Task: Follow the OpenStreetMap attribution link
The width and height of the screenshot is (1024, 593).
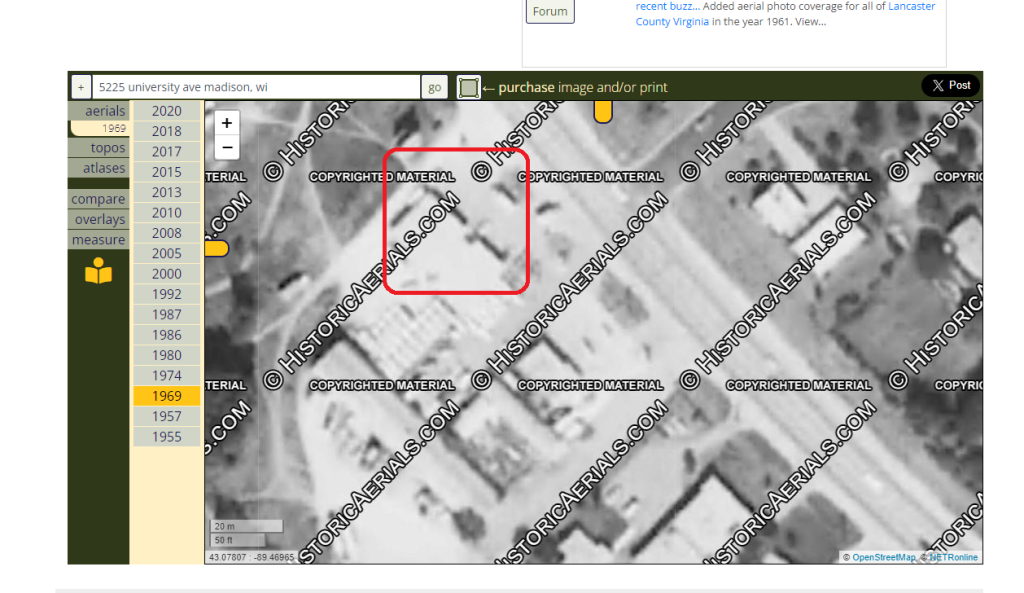Action: pos(883,557)
